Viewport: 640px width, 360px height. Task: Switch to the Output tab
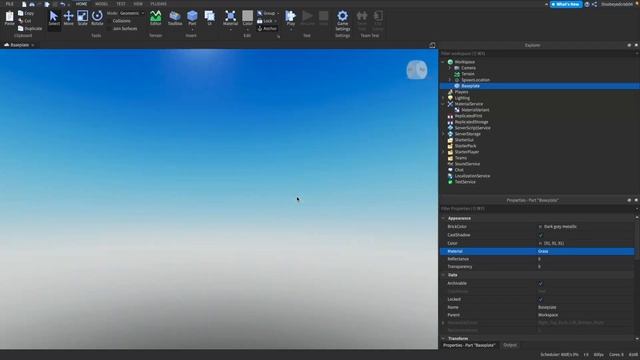tap(510, 345)
